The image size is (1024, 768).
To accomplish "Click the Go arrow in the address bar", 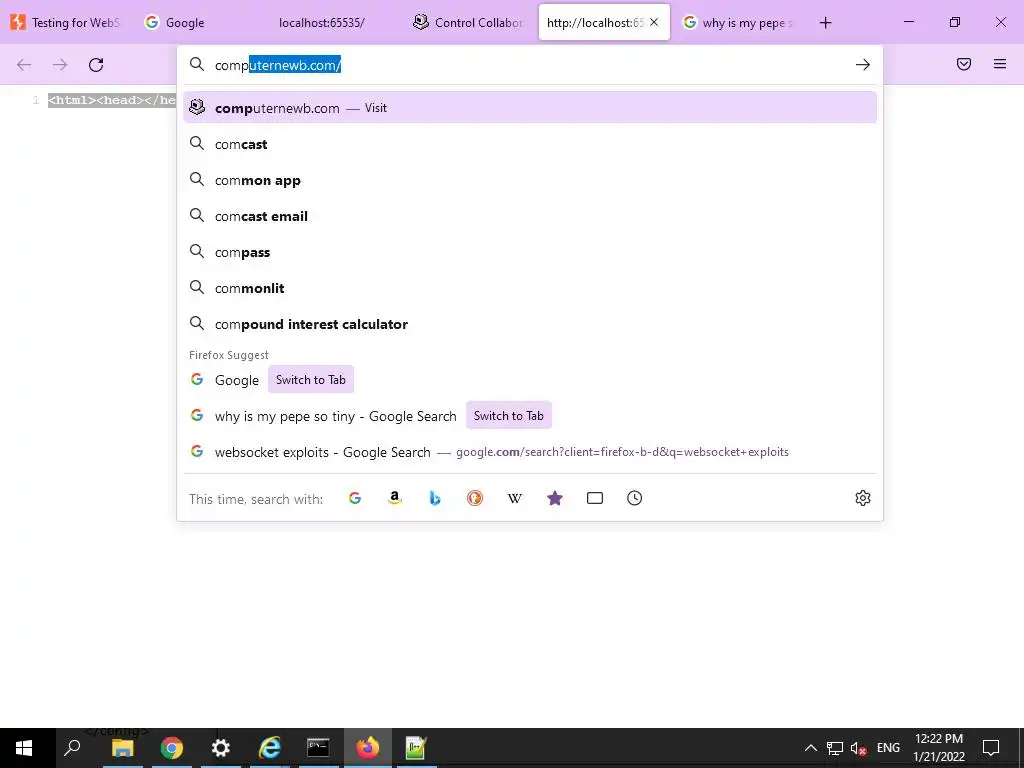I will [863, 65].
